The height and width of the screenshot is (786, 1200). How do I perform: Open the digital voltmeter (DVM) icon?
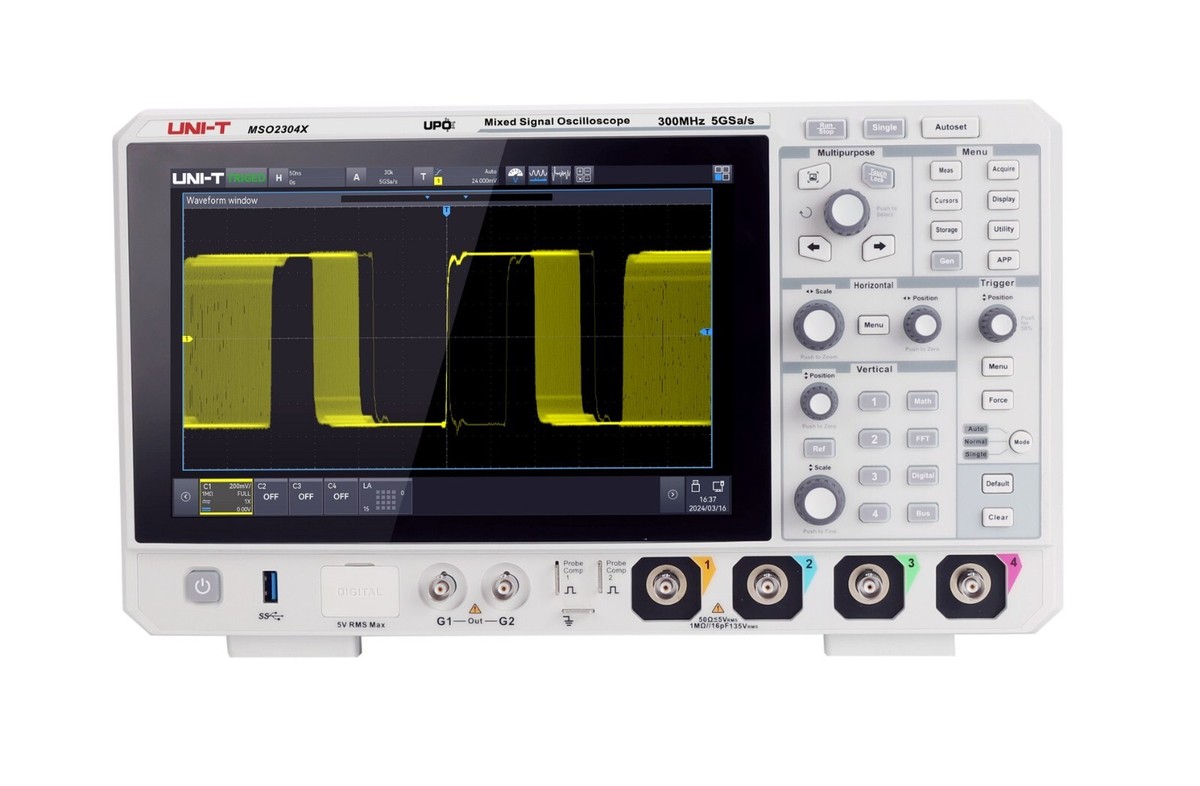click(515, 174)
